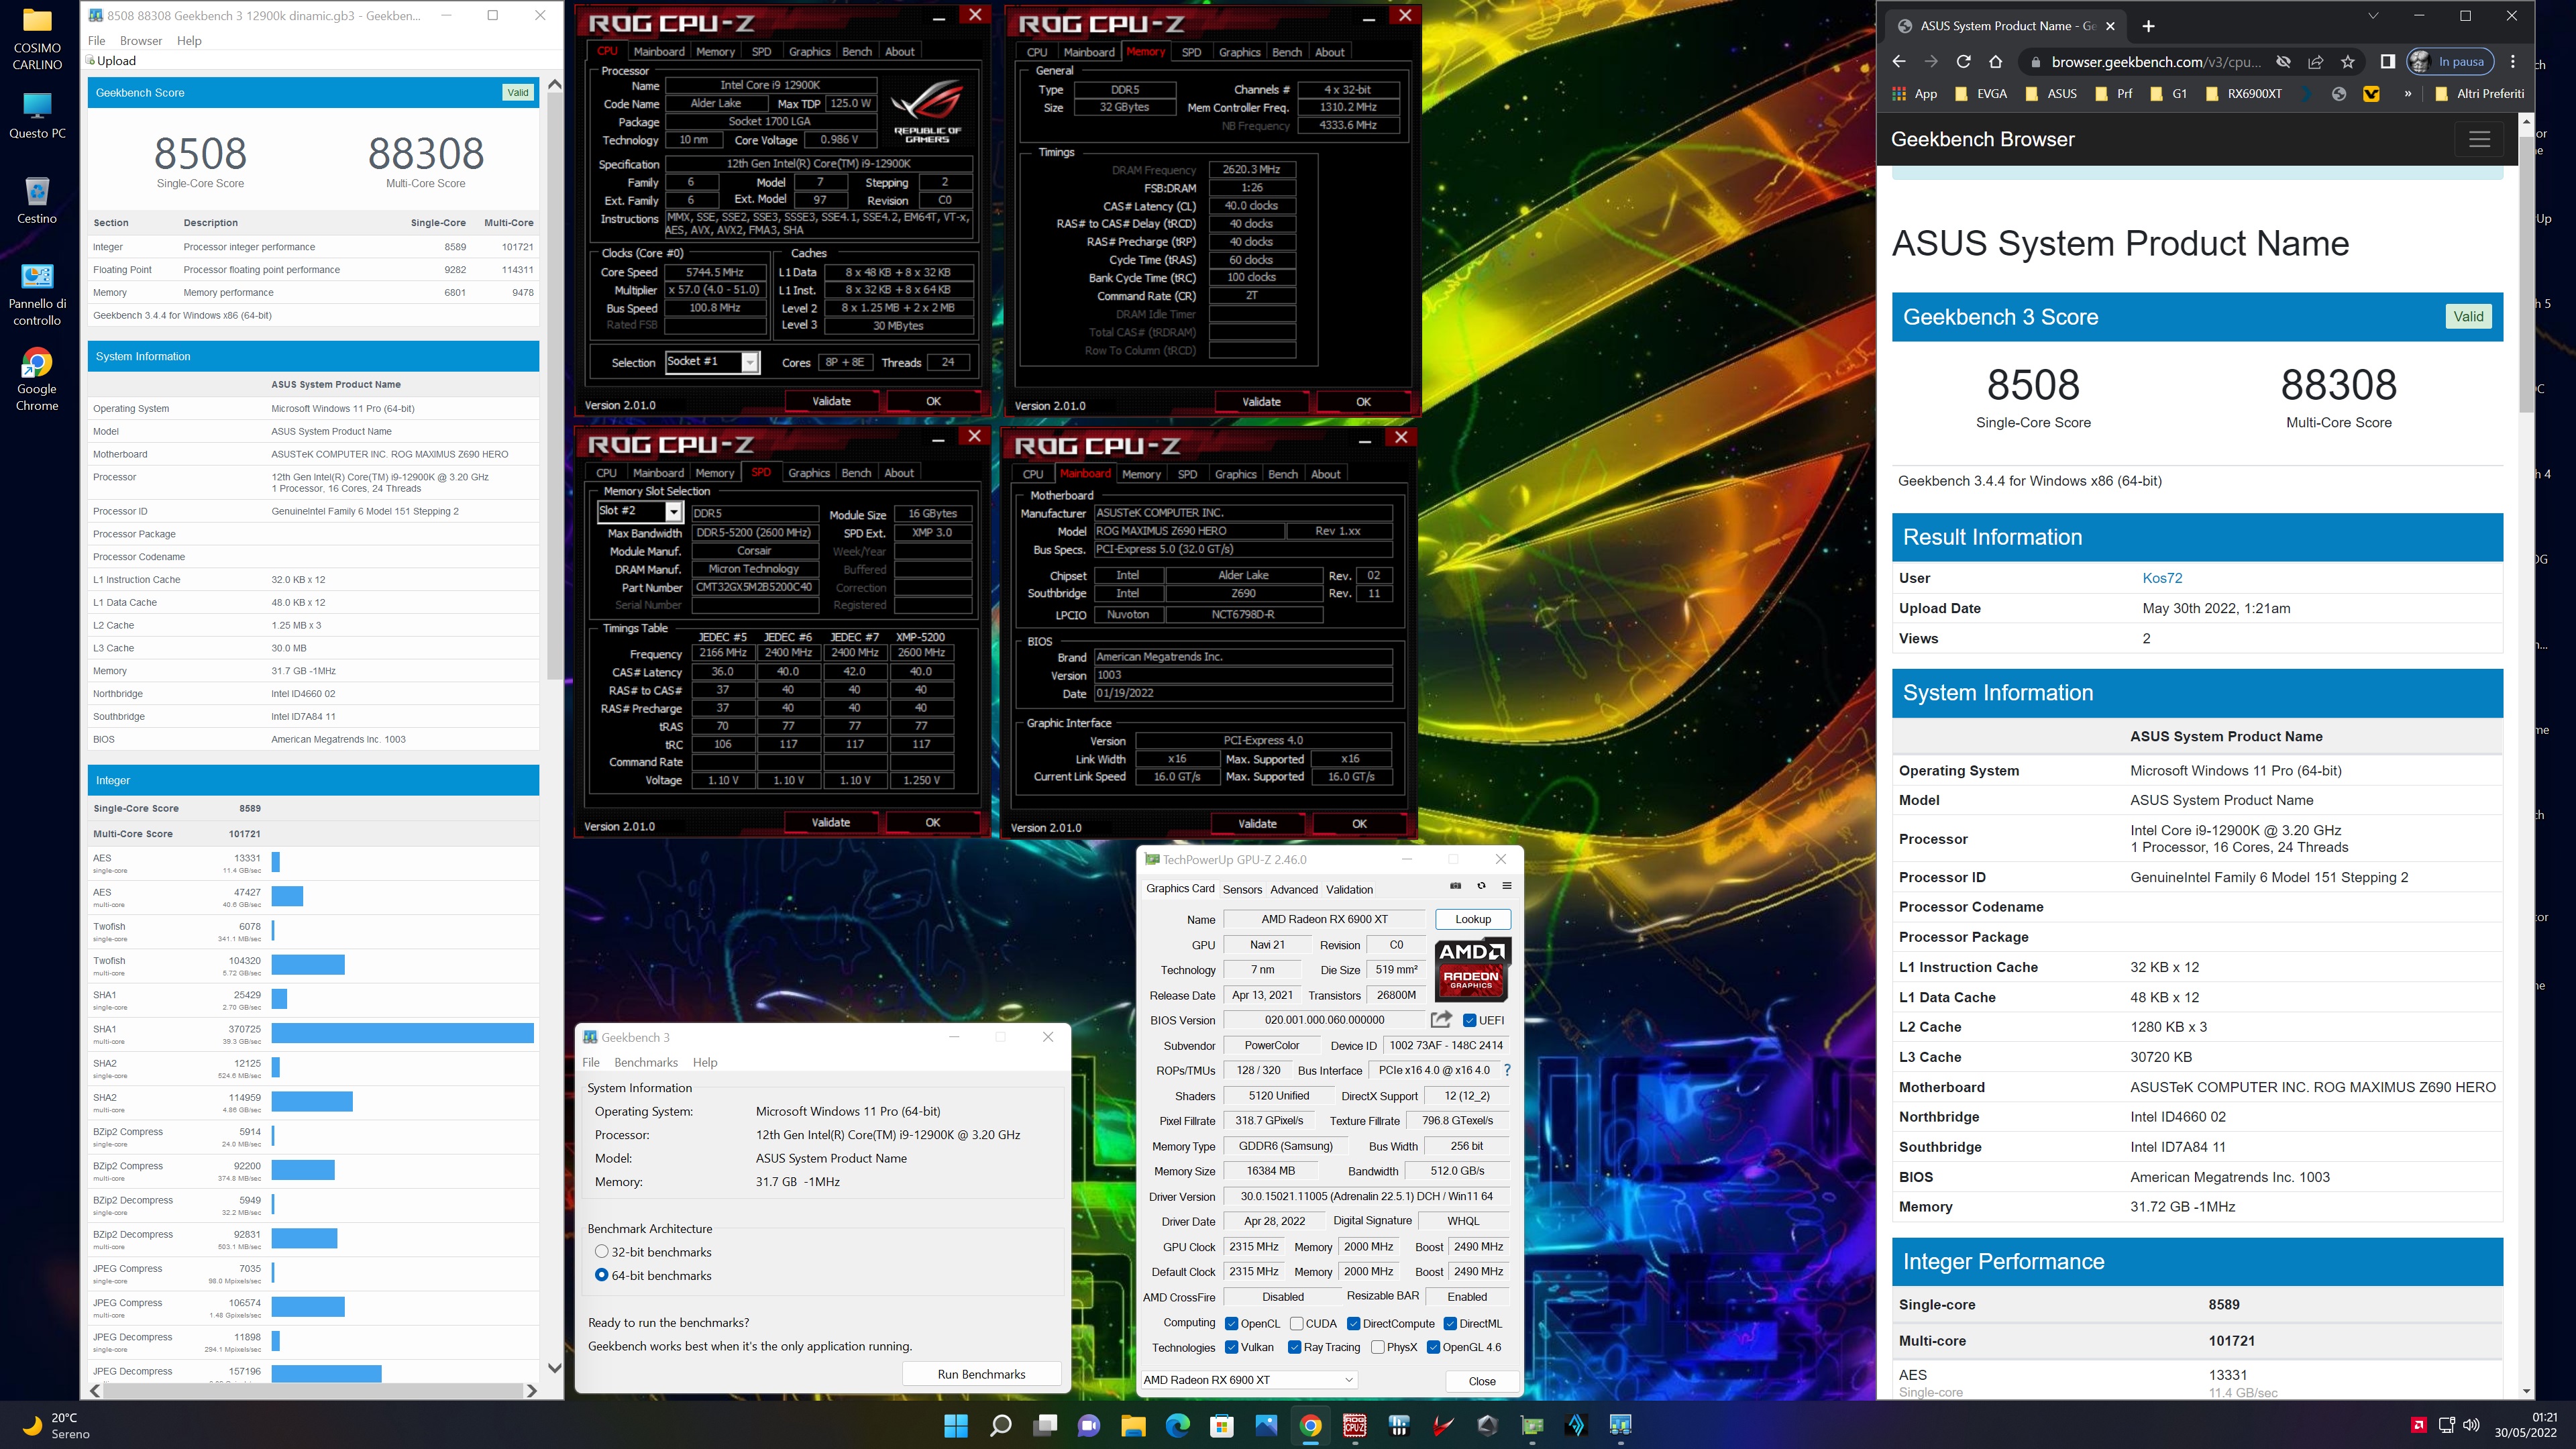Select the 32-bit benchmarks radio button
The image size is (2576, 1449).
pyautogui.click(x=601, y=1251)
